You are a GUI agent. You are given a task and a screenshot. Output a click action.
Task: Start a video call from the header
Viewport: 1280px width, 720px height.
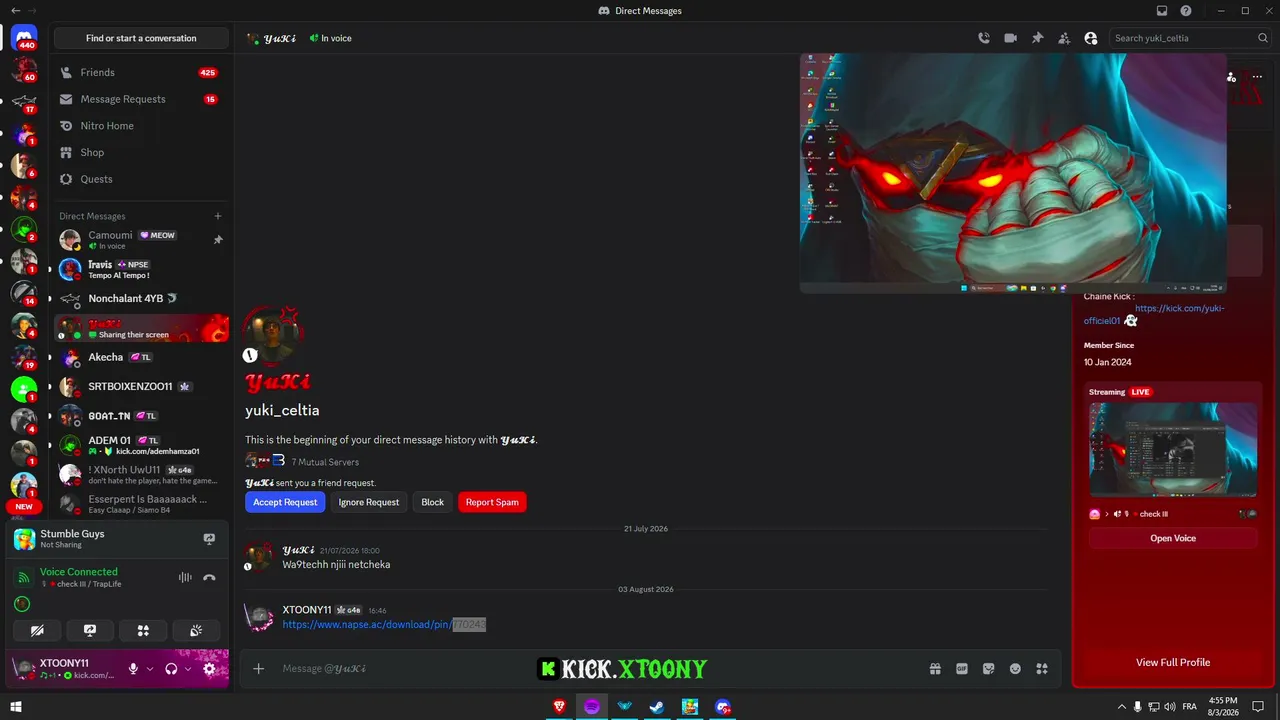pos(1011,38)
